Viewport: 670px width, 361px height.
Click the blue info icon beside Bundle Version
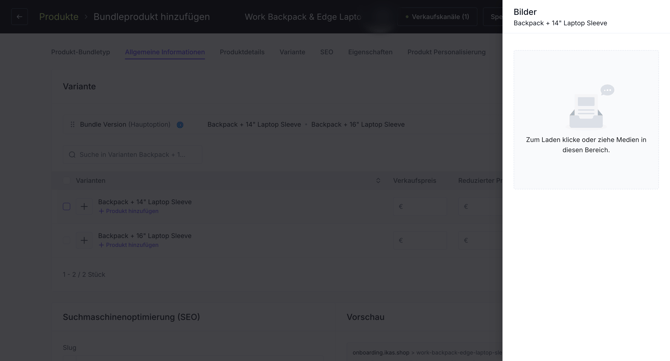point(180,125)
